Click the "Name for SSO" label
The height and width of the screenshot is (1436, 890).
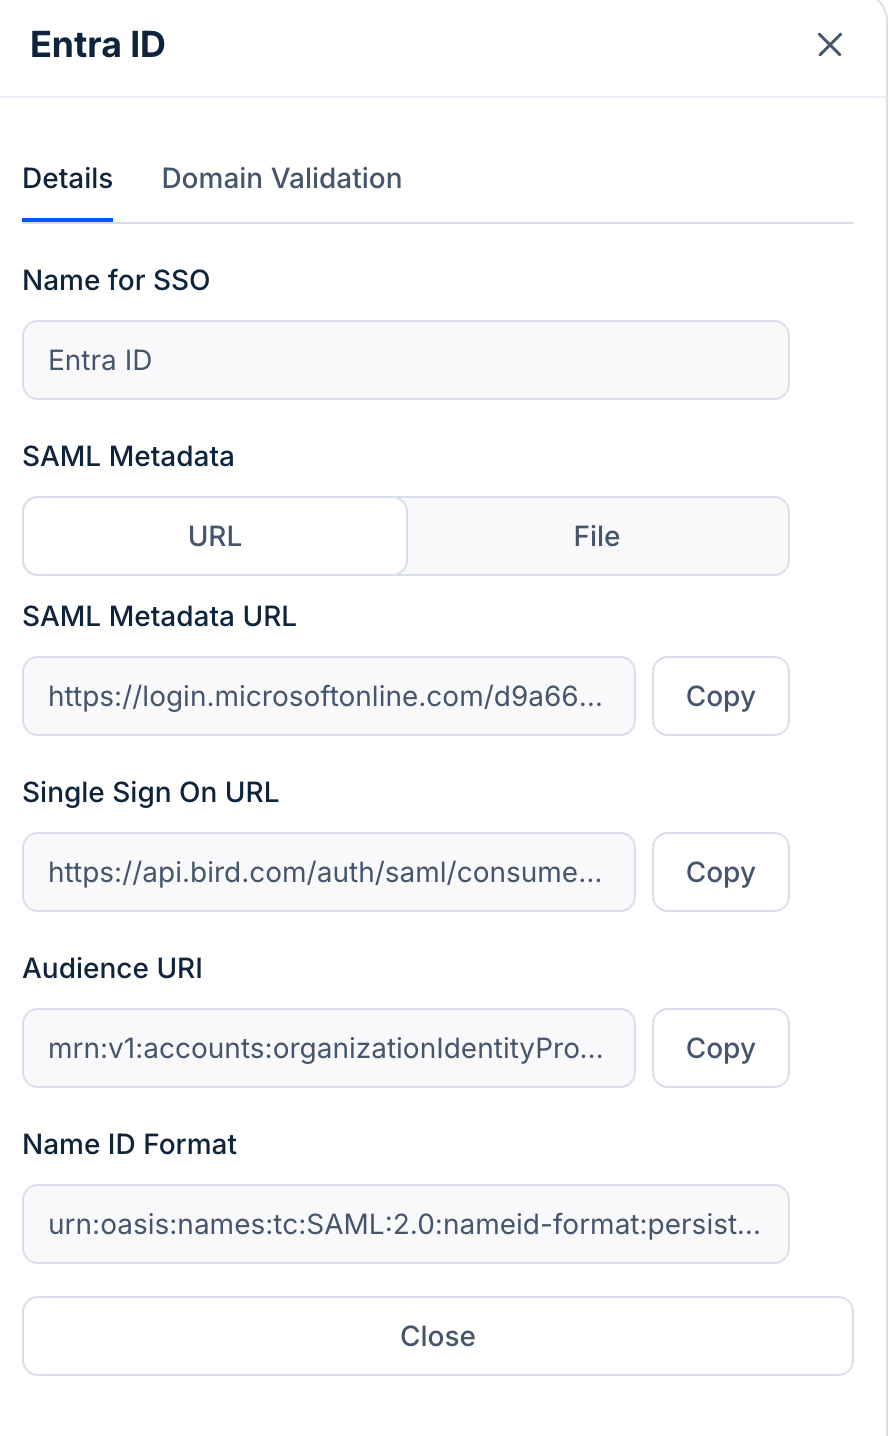tap(116, 280)
